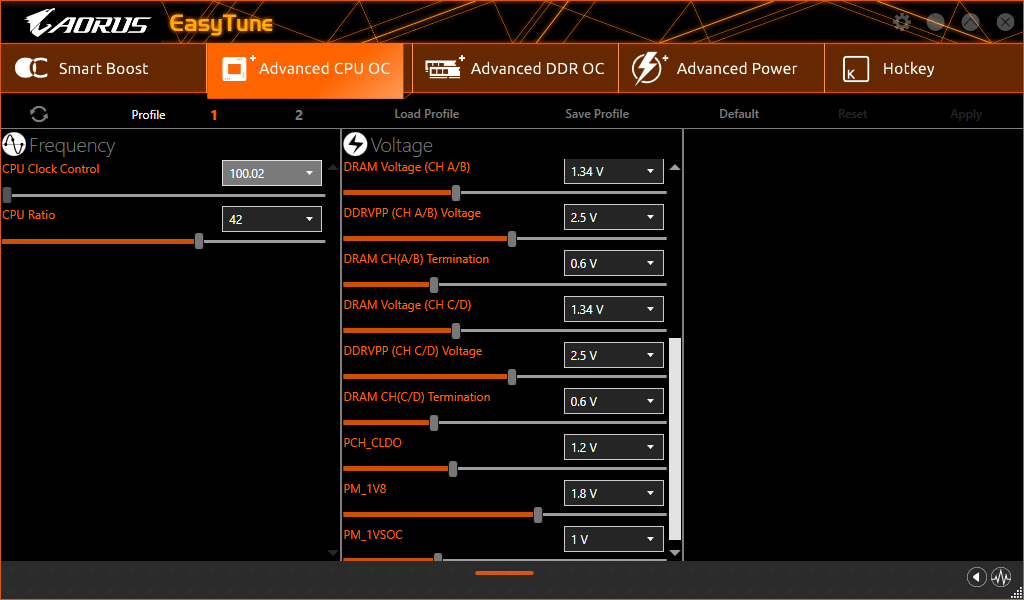1024x600 pixels.
Task: Click the PM_1V8 slider handle
Action: (x=537, y=514)
